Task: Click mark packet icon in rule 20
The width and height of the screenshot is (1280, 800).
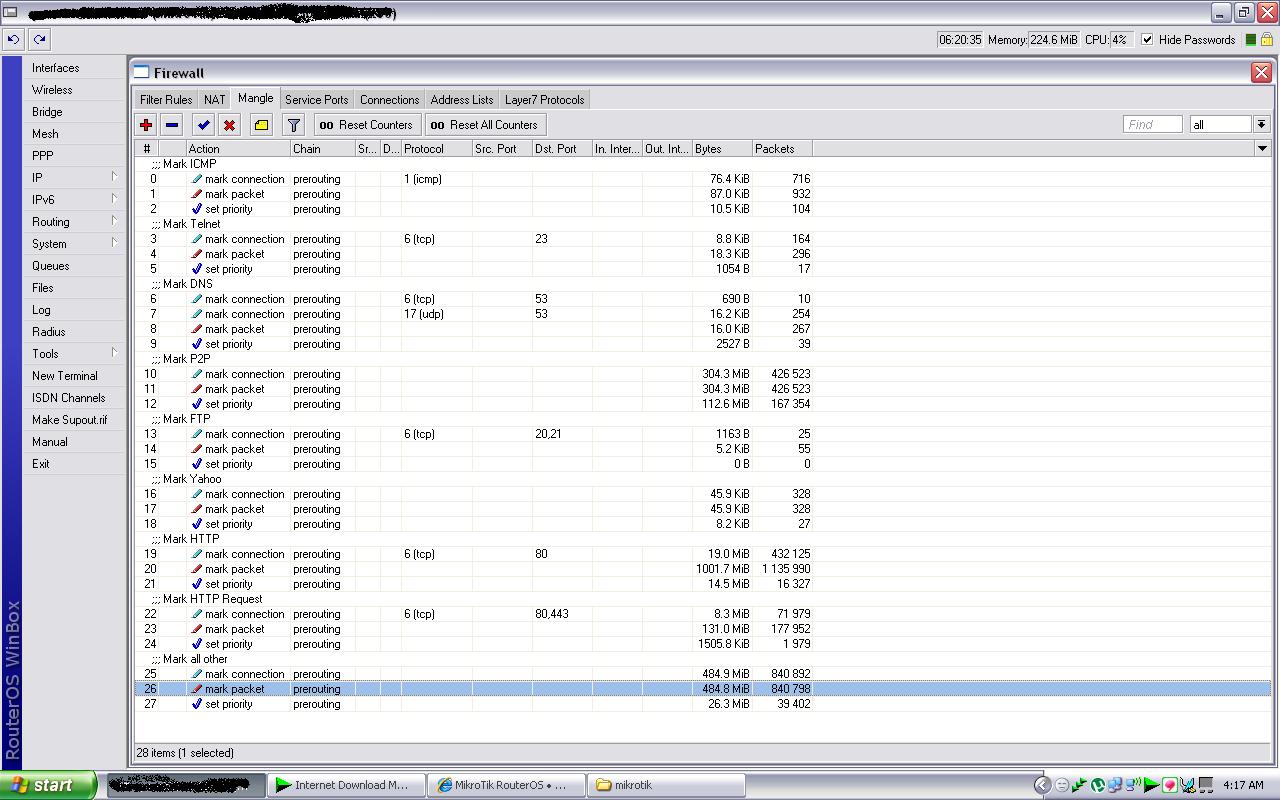Action: (197, 569)
